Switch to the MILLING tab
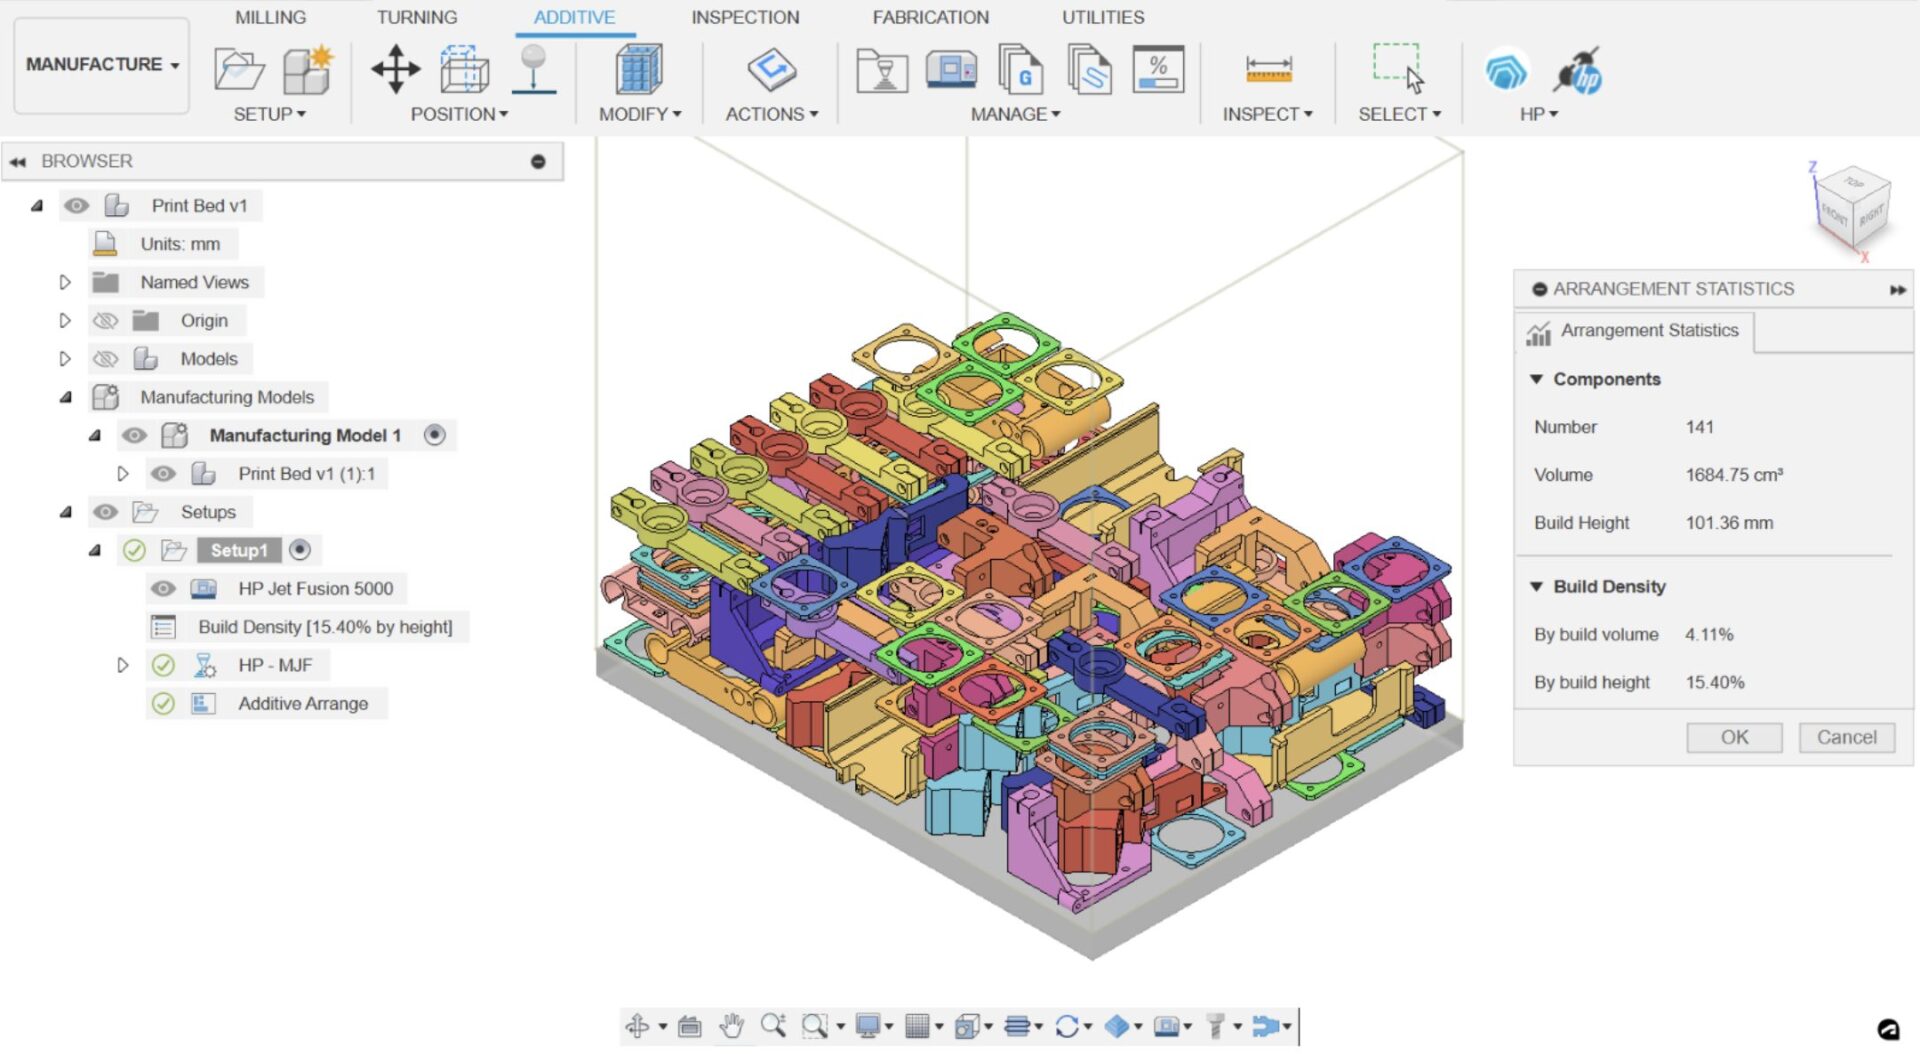This screenshot has width=1920, height=1054. point(270,17)
